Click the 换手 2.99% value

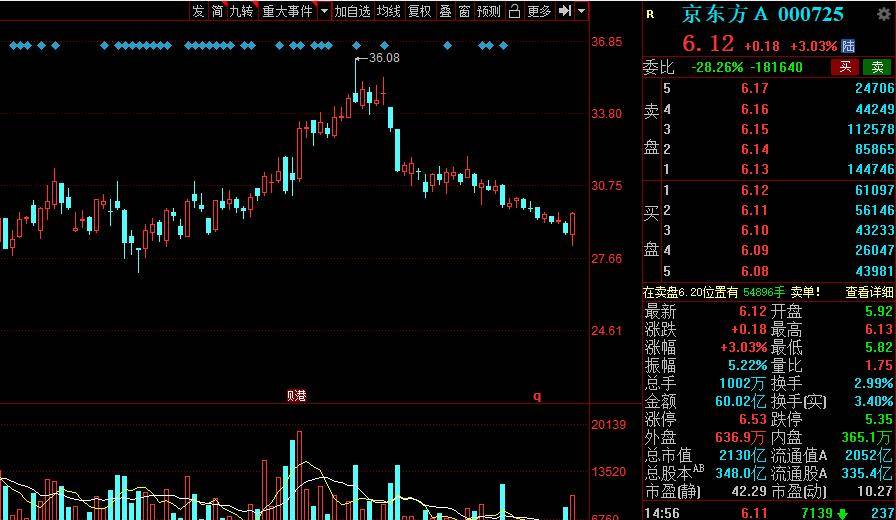[x=874, y=383]
